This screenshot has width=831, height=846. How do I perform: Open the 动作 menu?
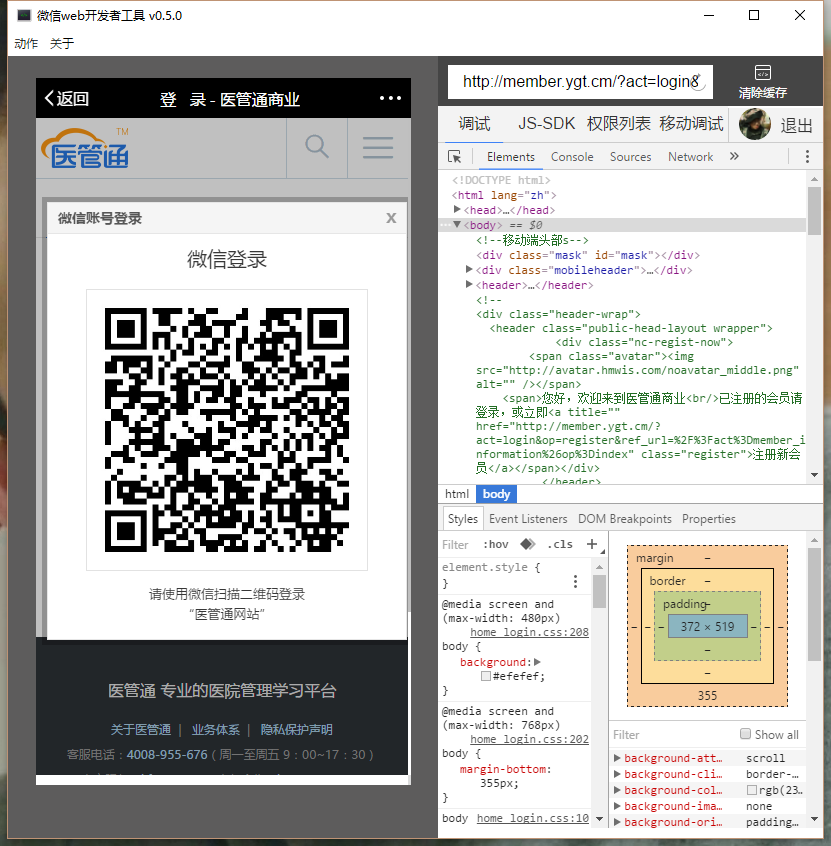tap(26, 43)
